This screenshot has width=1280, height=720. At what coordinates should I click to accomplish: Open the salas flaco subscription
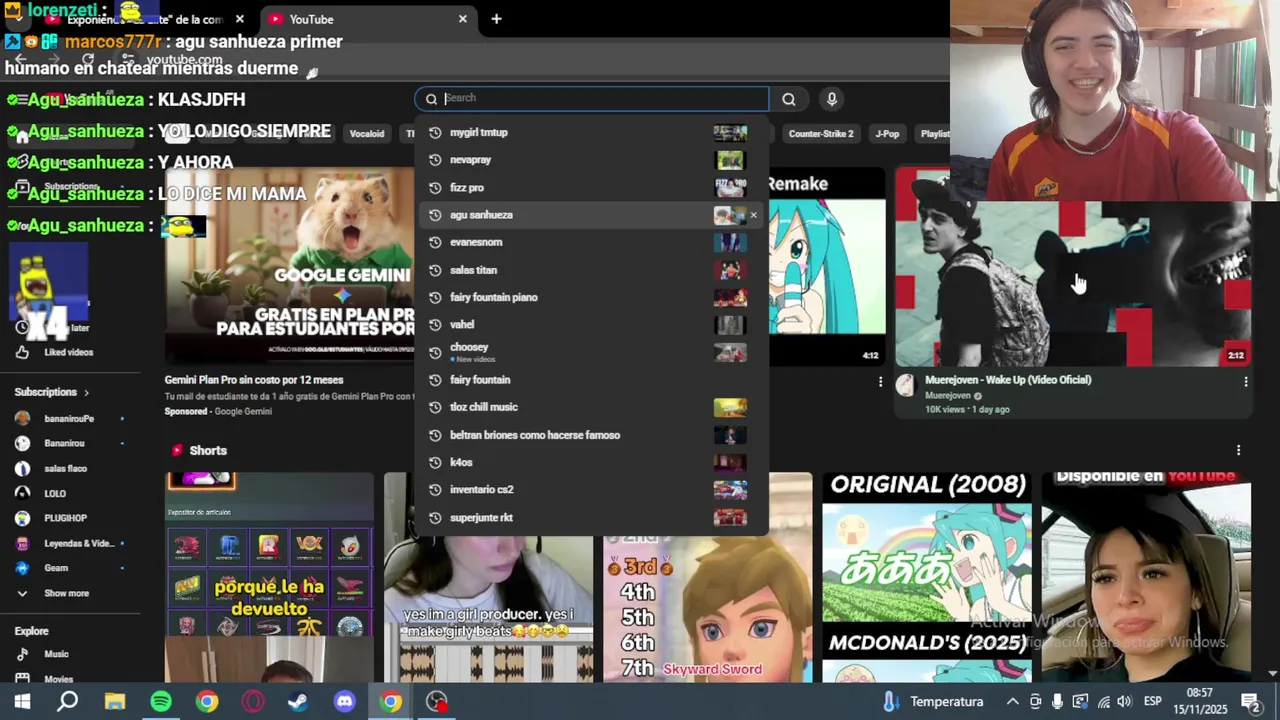70,468
